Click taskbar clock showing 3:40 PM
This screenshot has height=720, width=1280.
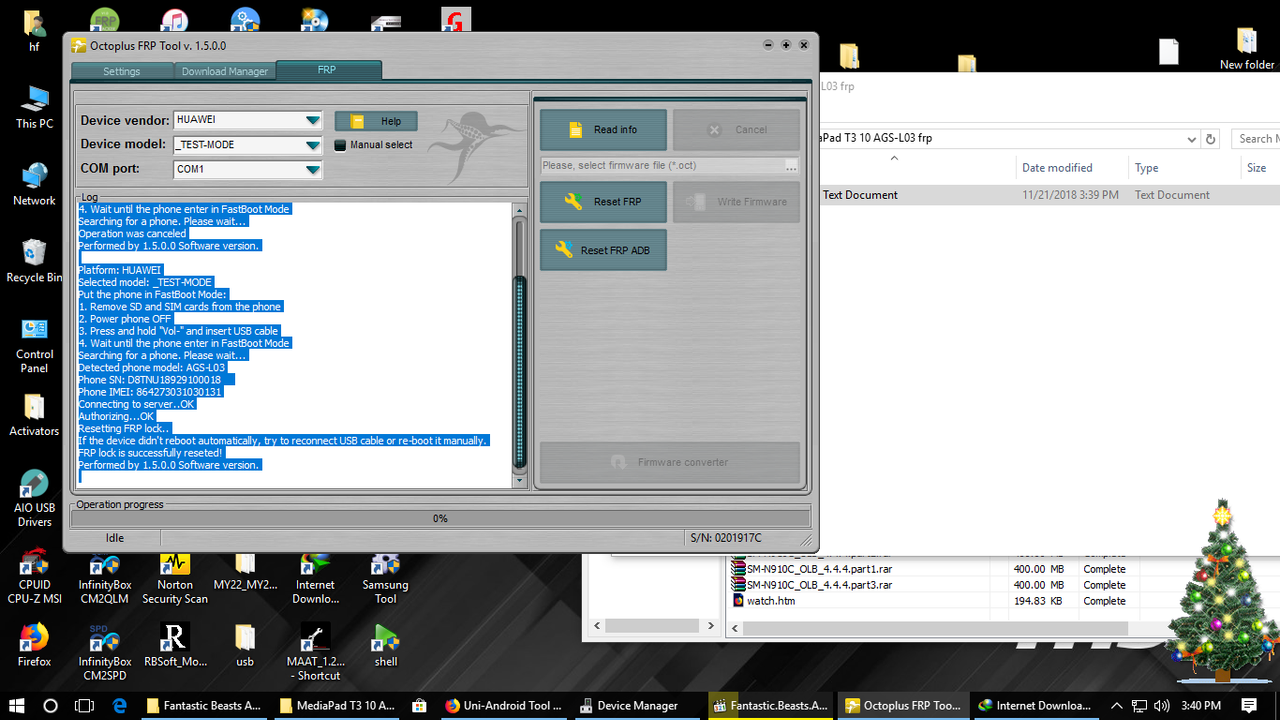tap(1200, 705)
